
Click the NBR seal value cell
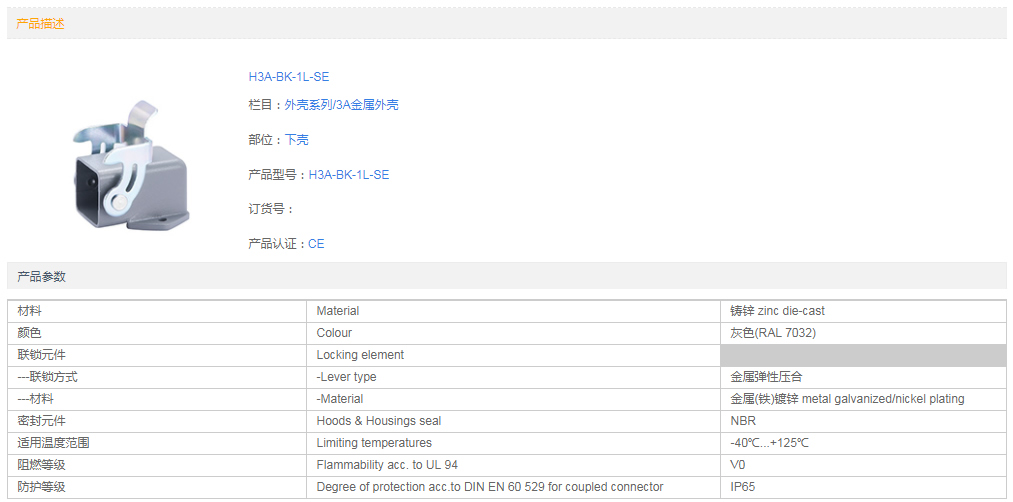coord(743,421)
